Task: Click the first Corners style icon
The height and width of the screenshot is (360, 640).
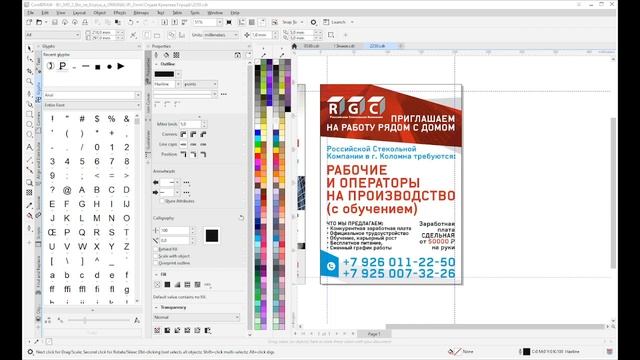Action: [x=183, y=134]
